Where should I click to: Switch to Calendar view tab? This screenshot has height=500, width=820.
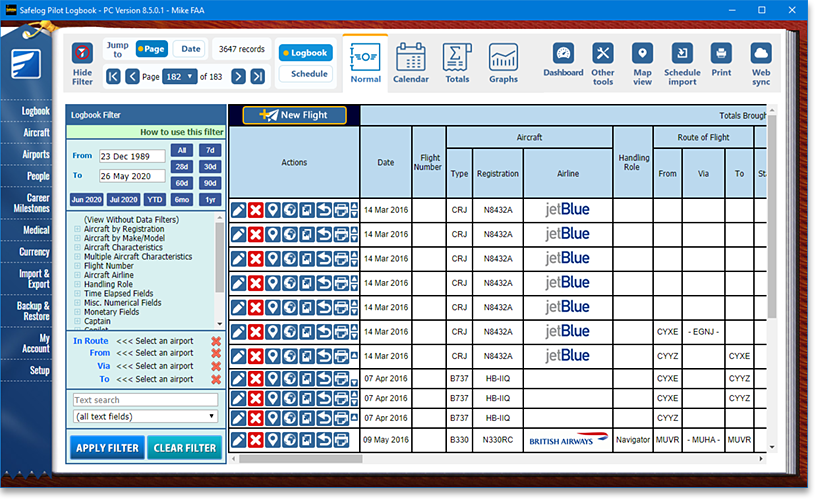click(411, 63)
